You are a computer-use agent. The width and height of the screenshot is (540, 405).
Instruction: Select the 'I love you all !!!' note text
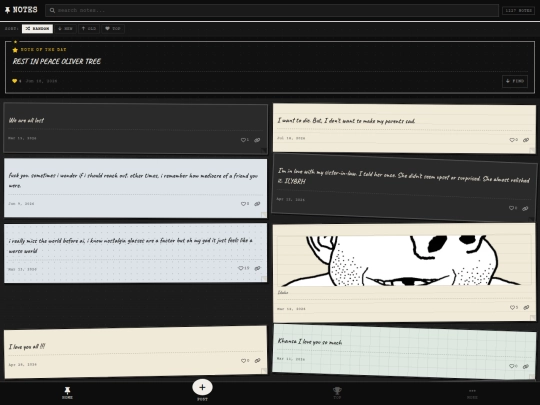pos(27,346)
